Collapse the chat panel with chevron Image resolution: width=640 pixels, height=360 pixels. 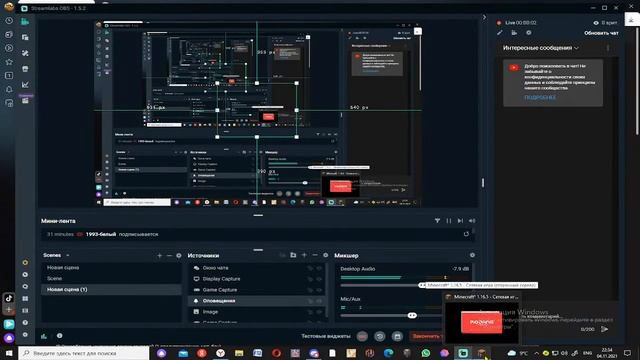(x=484, y=17)
